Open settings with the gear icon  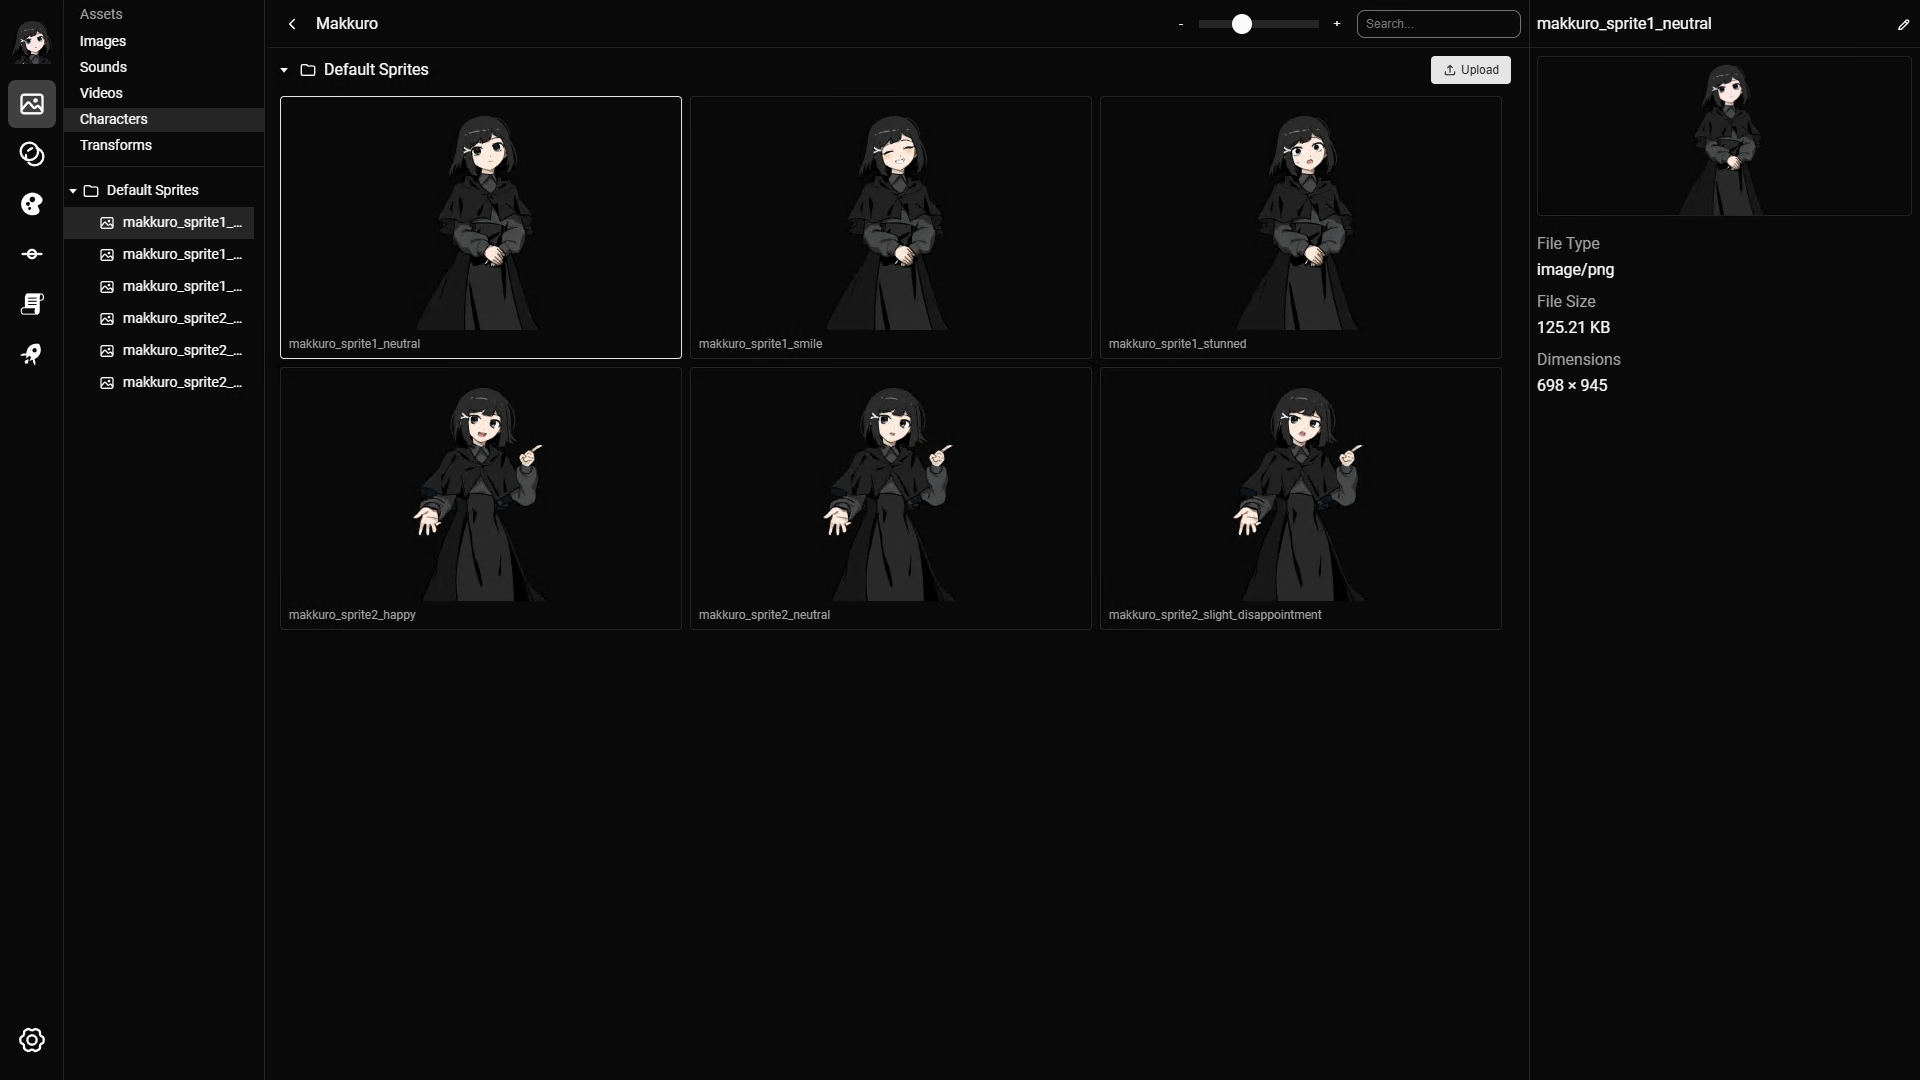pyautogui.click(x=32, y=1040)
